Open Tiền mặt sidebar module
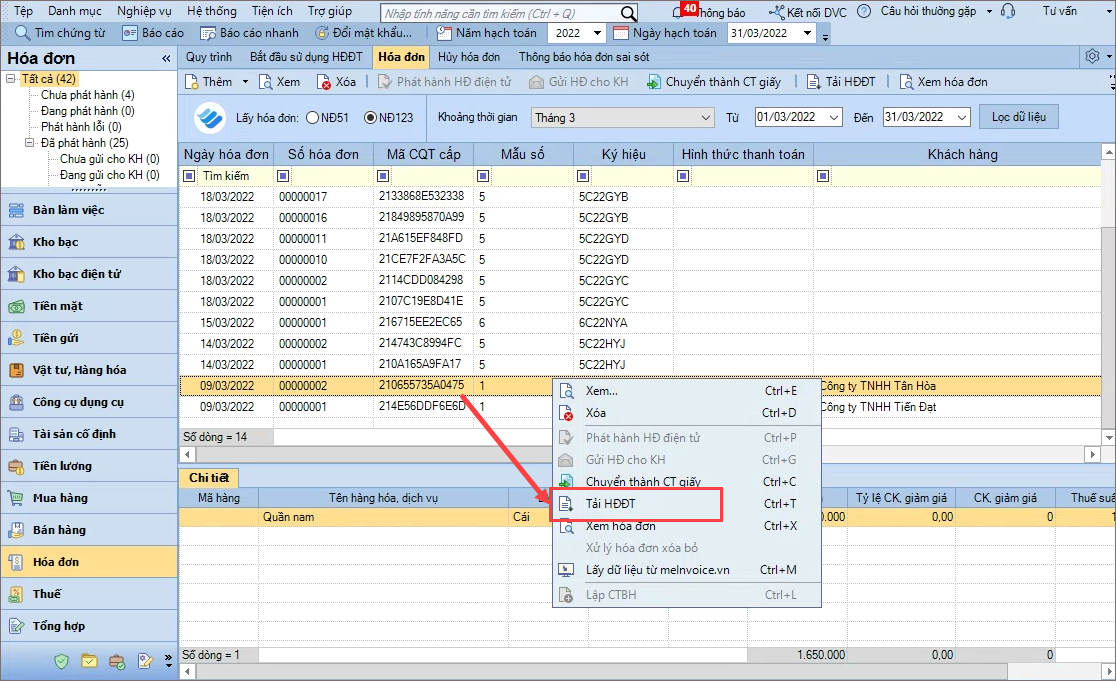This screenshot has width=1116, height=681. (x=89, y=306)
